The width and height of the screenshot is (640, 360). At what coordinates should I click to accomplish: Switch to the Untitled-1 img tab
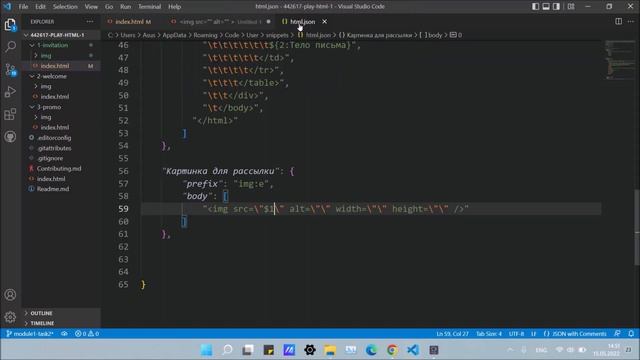[x=221, y=22]
